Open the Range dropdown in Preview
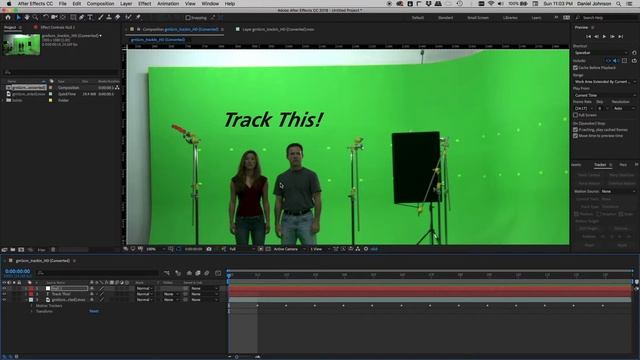Image resolution: width=640 pixels, height=360 pixels. coord(604,82)
